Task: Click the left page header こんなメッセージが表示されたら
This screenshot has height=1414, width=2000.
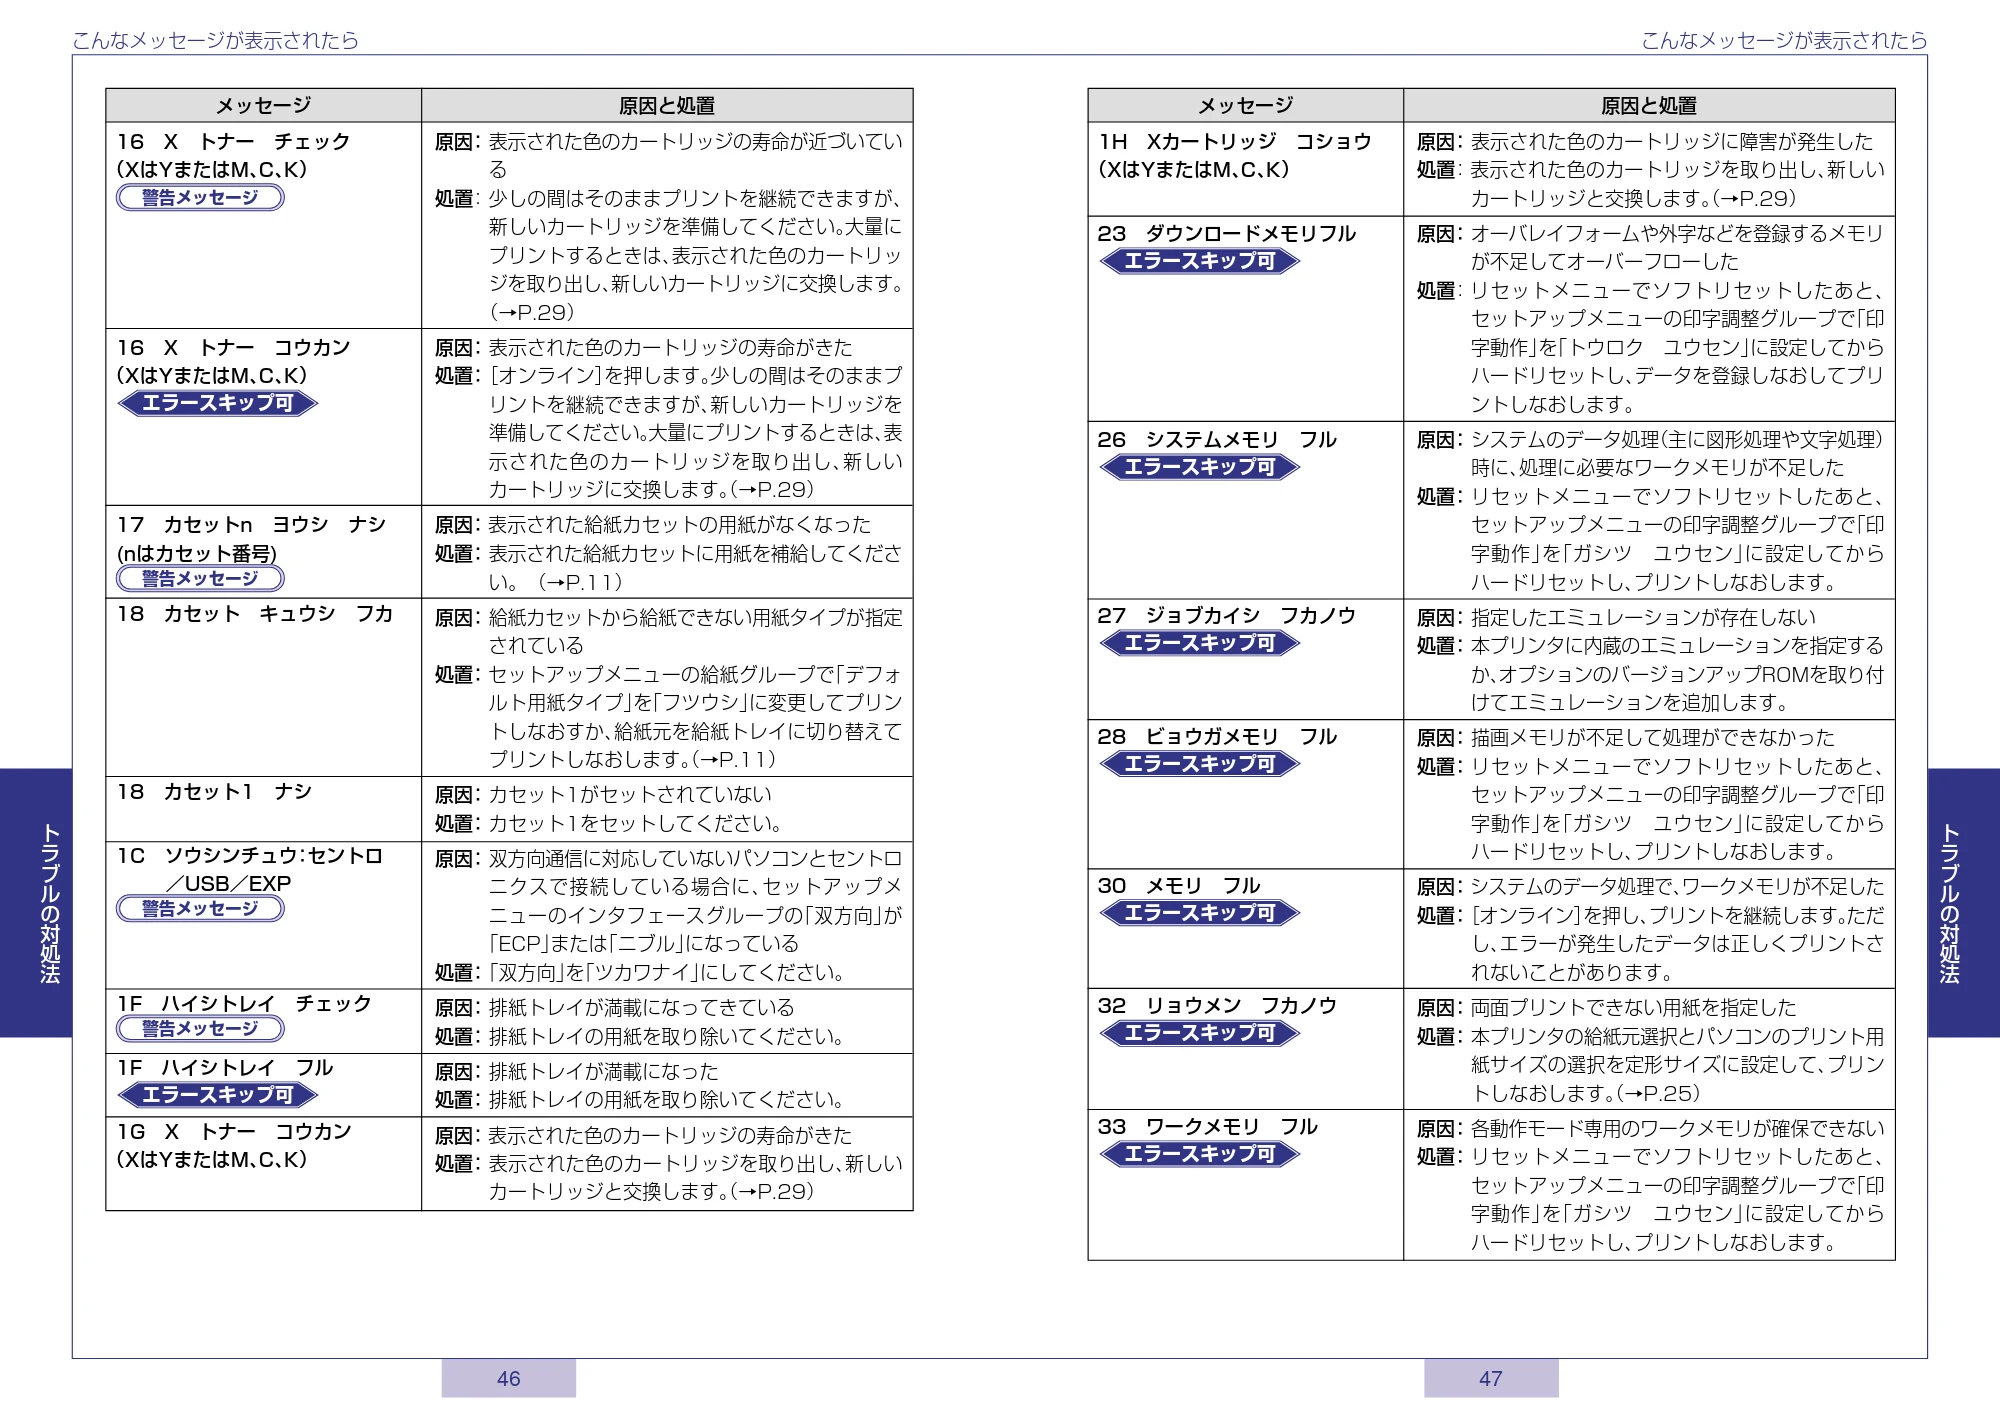Action: click(215, 40)
